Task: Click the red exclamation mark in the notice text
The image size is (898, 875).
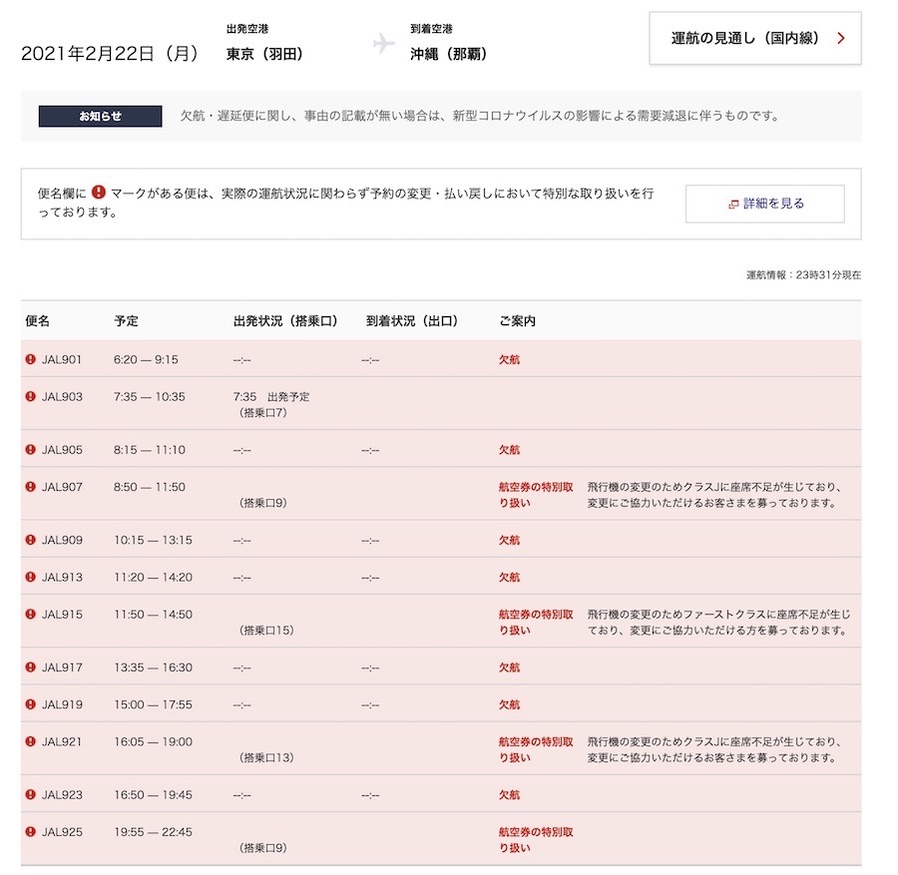Action: tap(99, 192)
